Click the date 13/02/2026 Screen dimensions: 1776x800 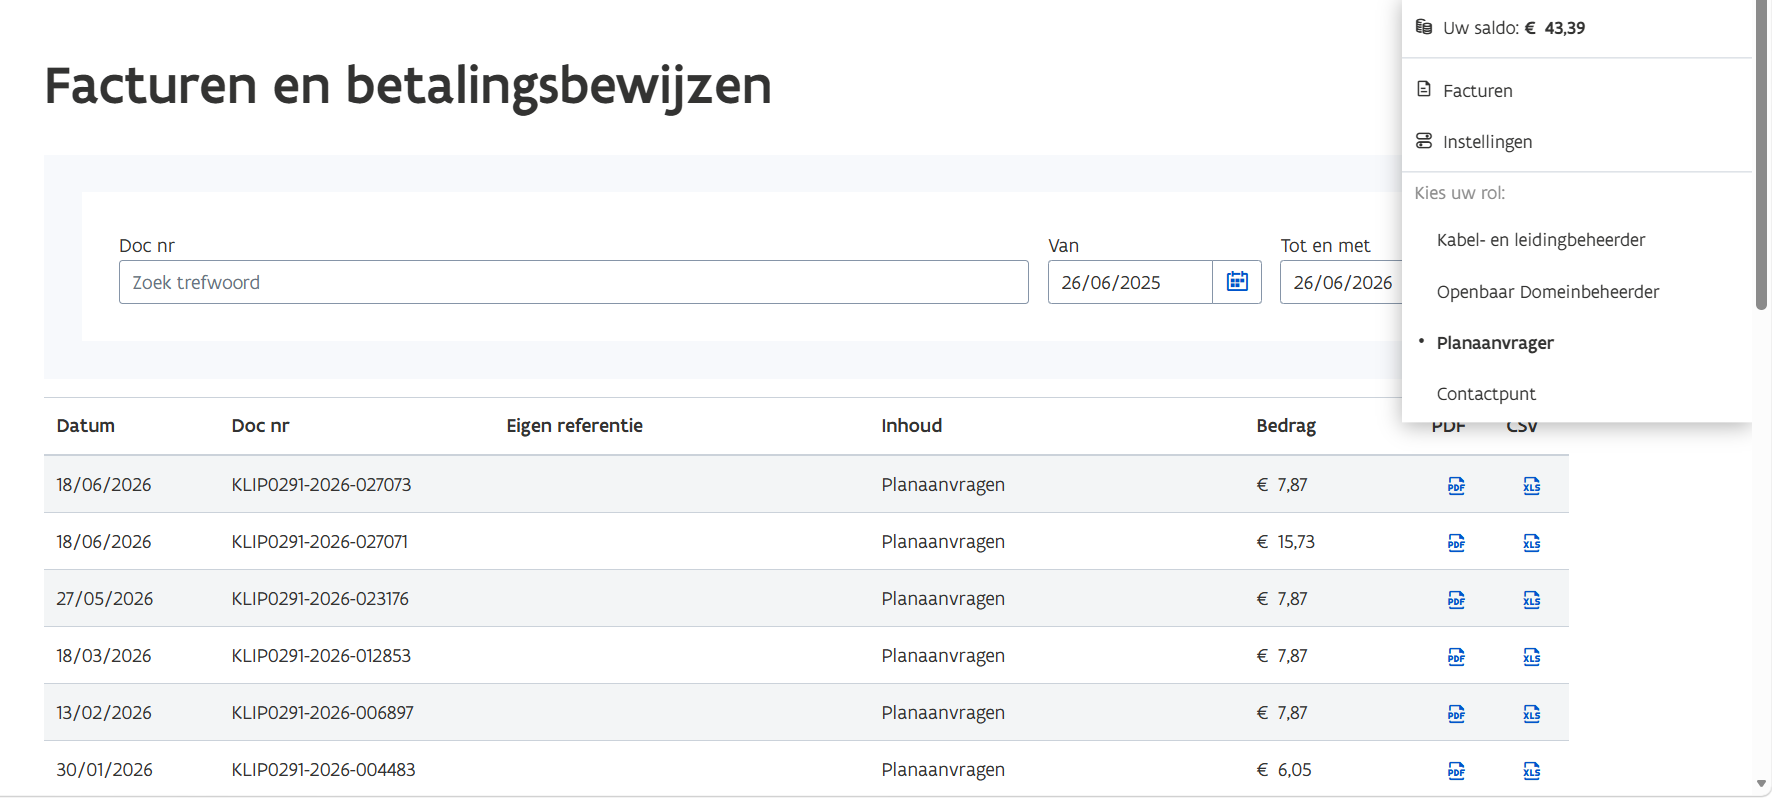tap(104, 713)
